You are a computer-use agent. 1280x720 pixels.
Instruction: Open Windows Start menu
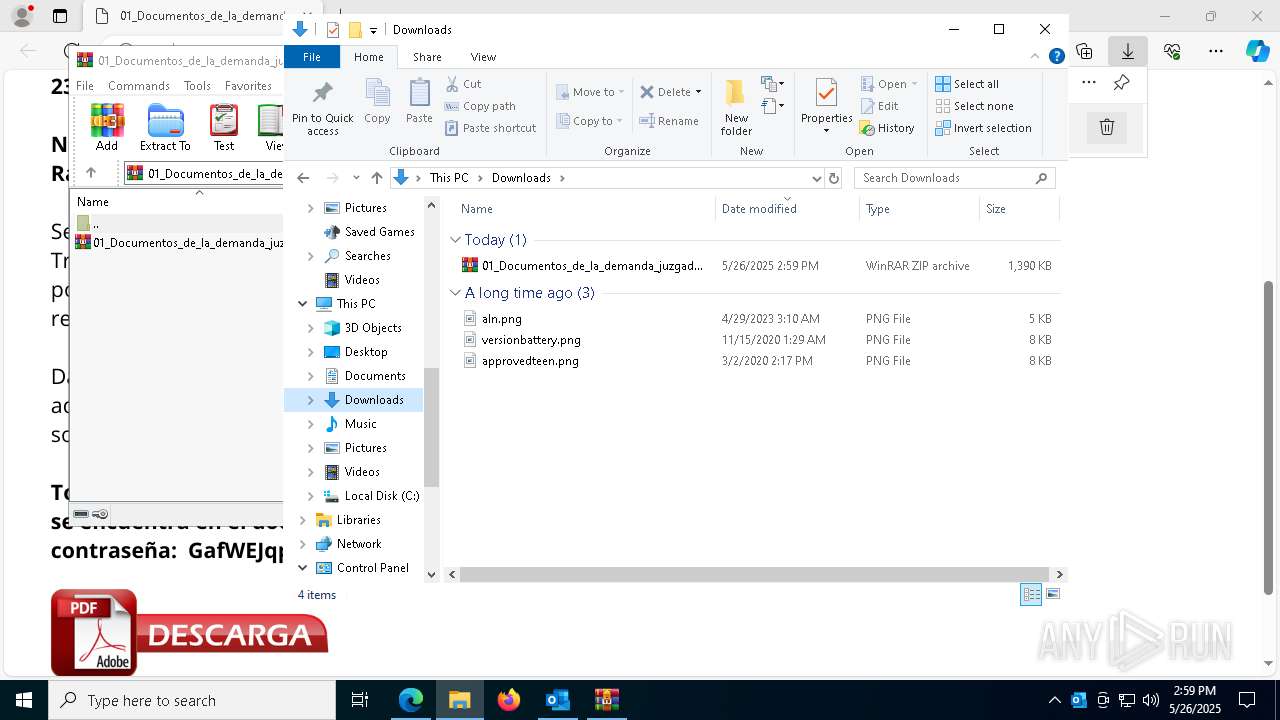pos(24,700)
